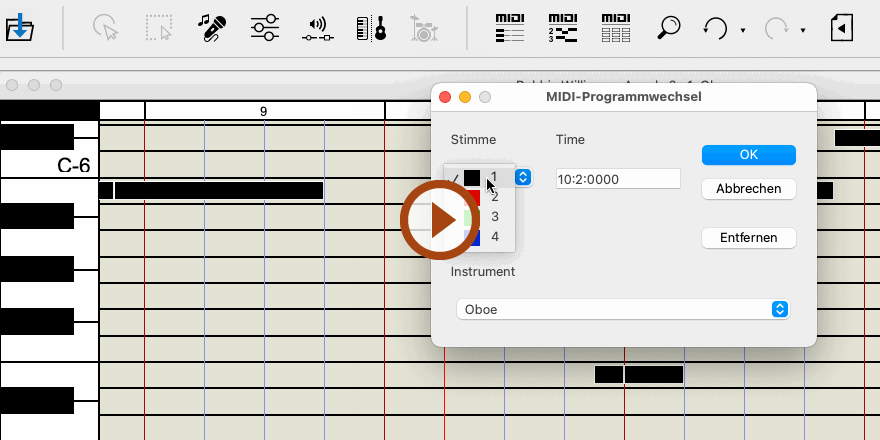Screen dimensions: 880x440
Task: Open the MIDI list view icon
Action: pos(511,28)
